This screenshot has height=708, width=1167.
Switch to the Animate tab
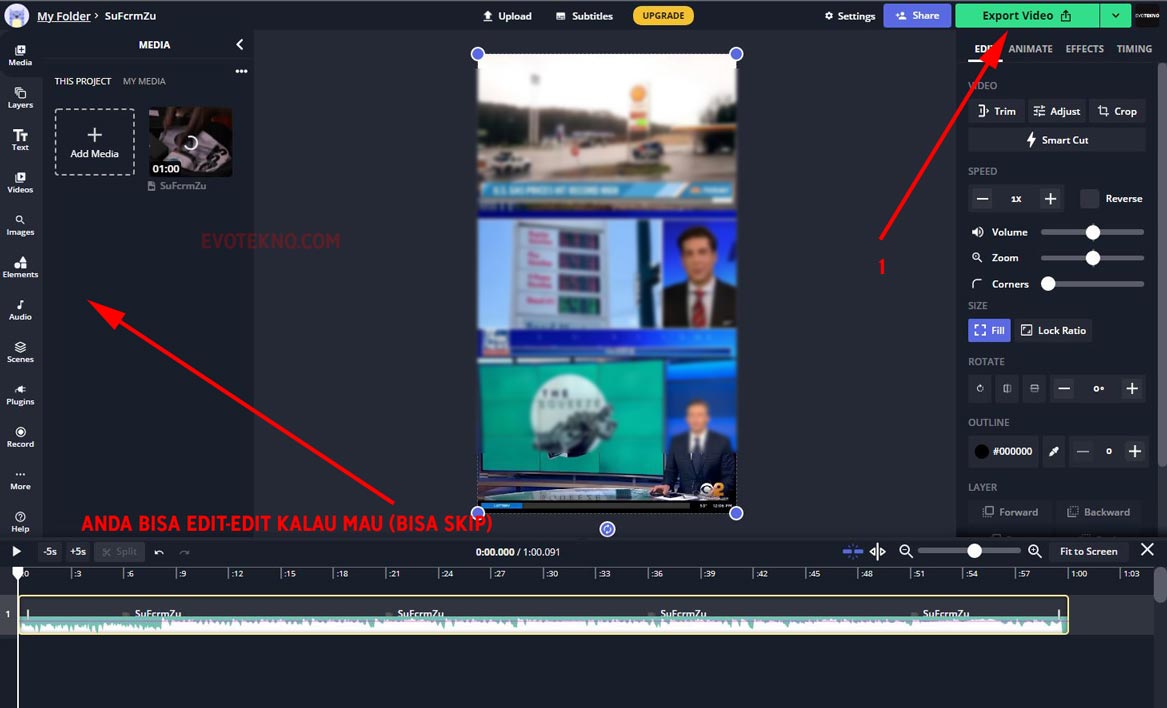tap(1030, 49)
